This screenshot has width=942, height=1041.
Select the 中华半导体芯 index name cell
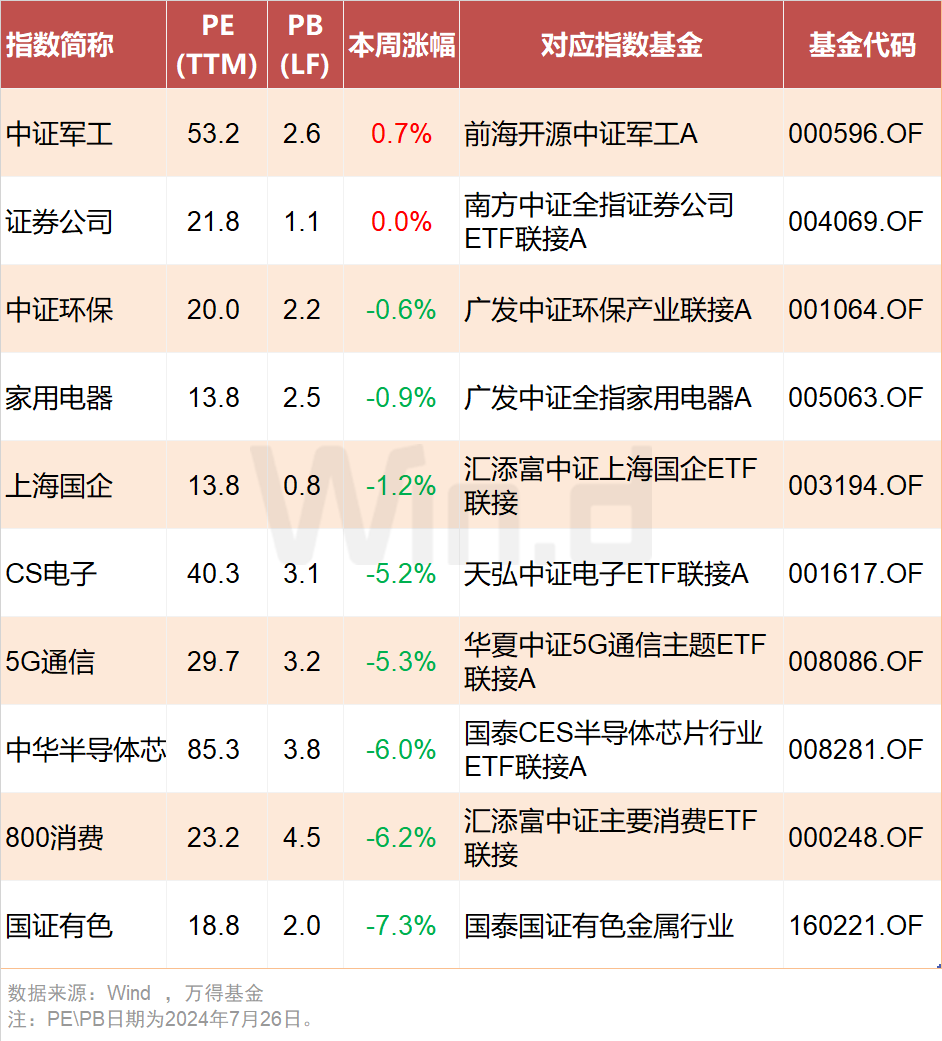[86, 750]
